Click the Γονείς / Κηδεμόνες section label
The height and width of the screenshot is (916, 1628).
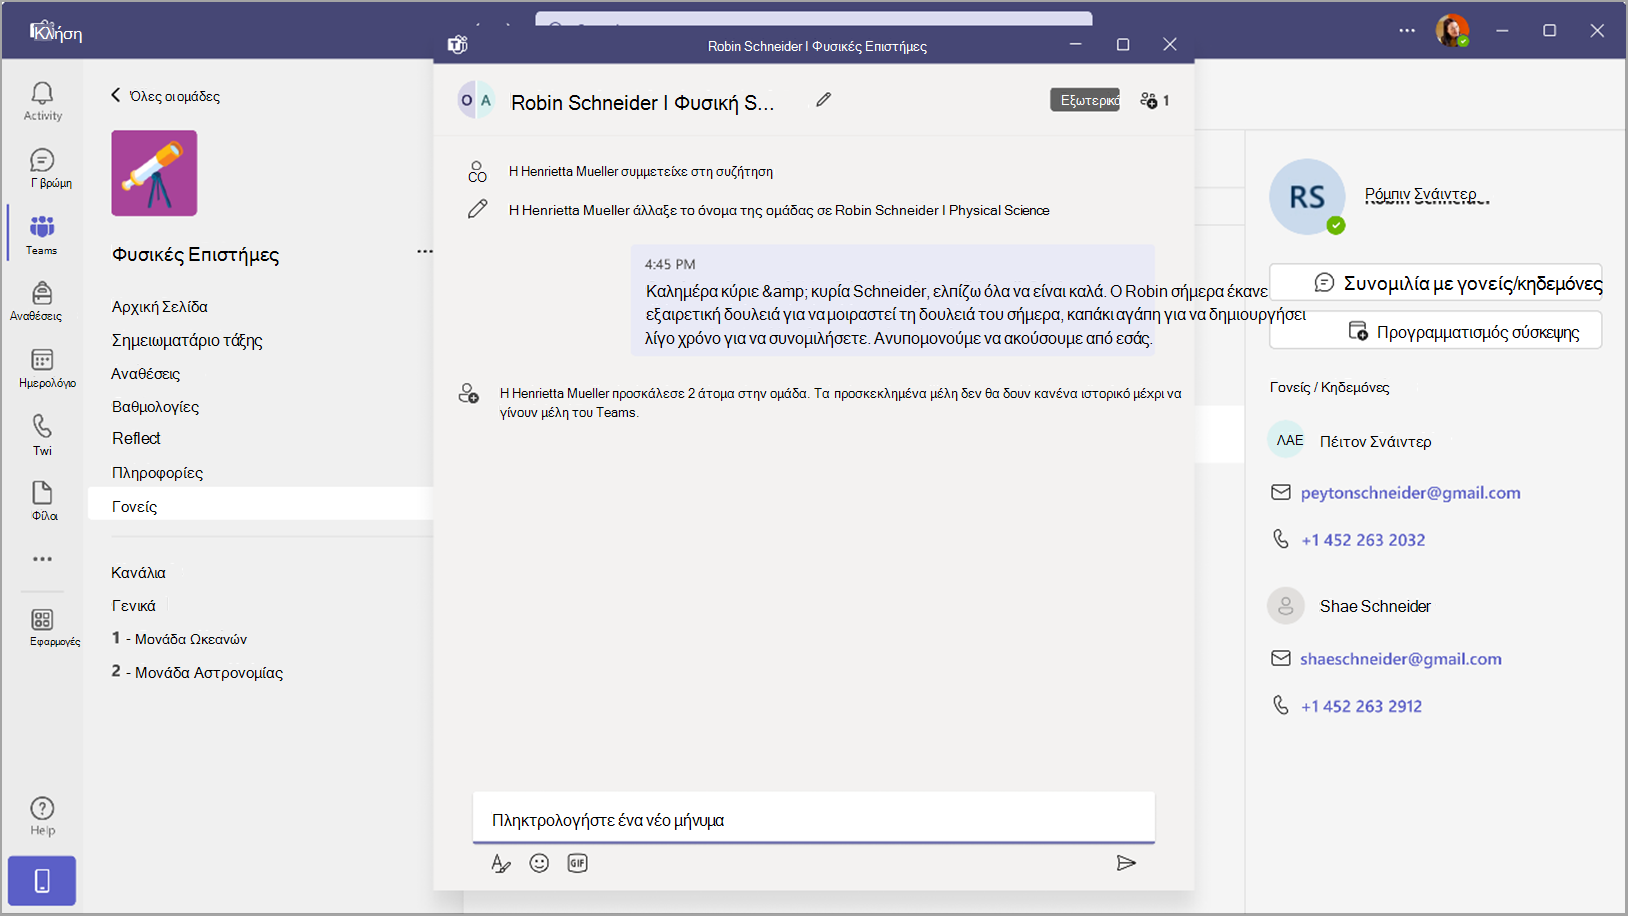[1329, 387]
